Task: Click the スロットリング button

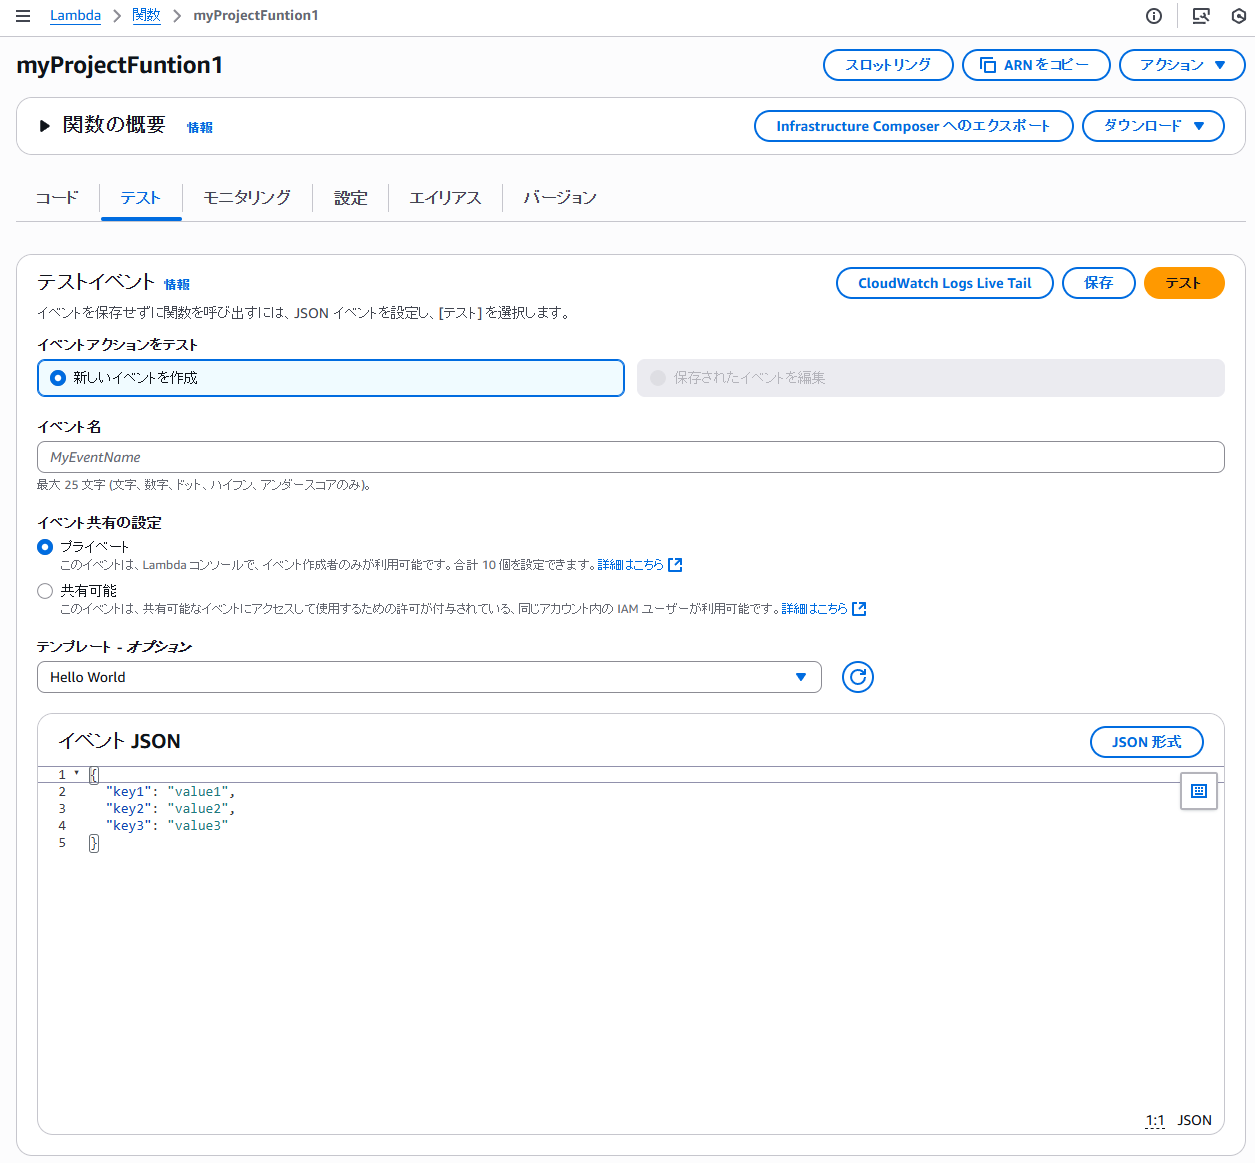Action: point(888,65)
